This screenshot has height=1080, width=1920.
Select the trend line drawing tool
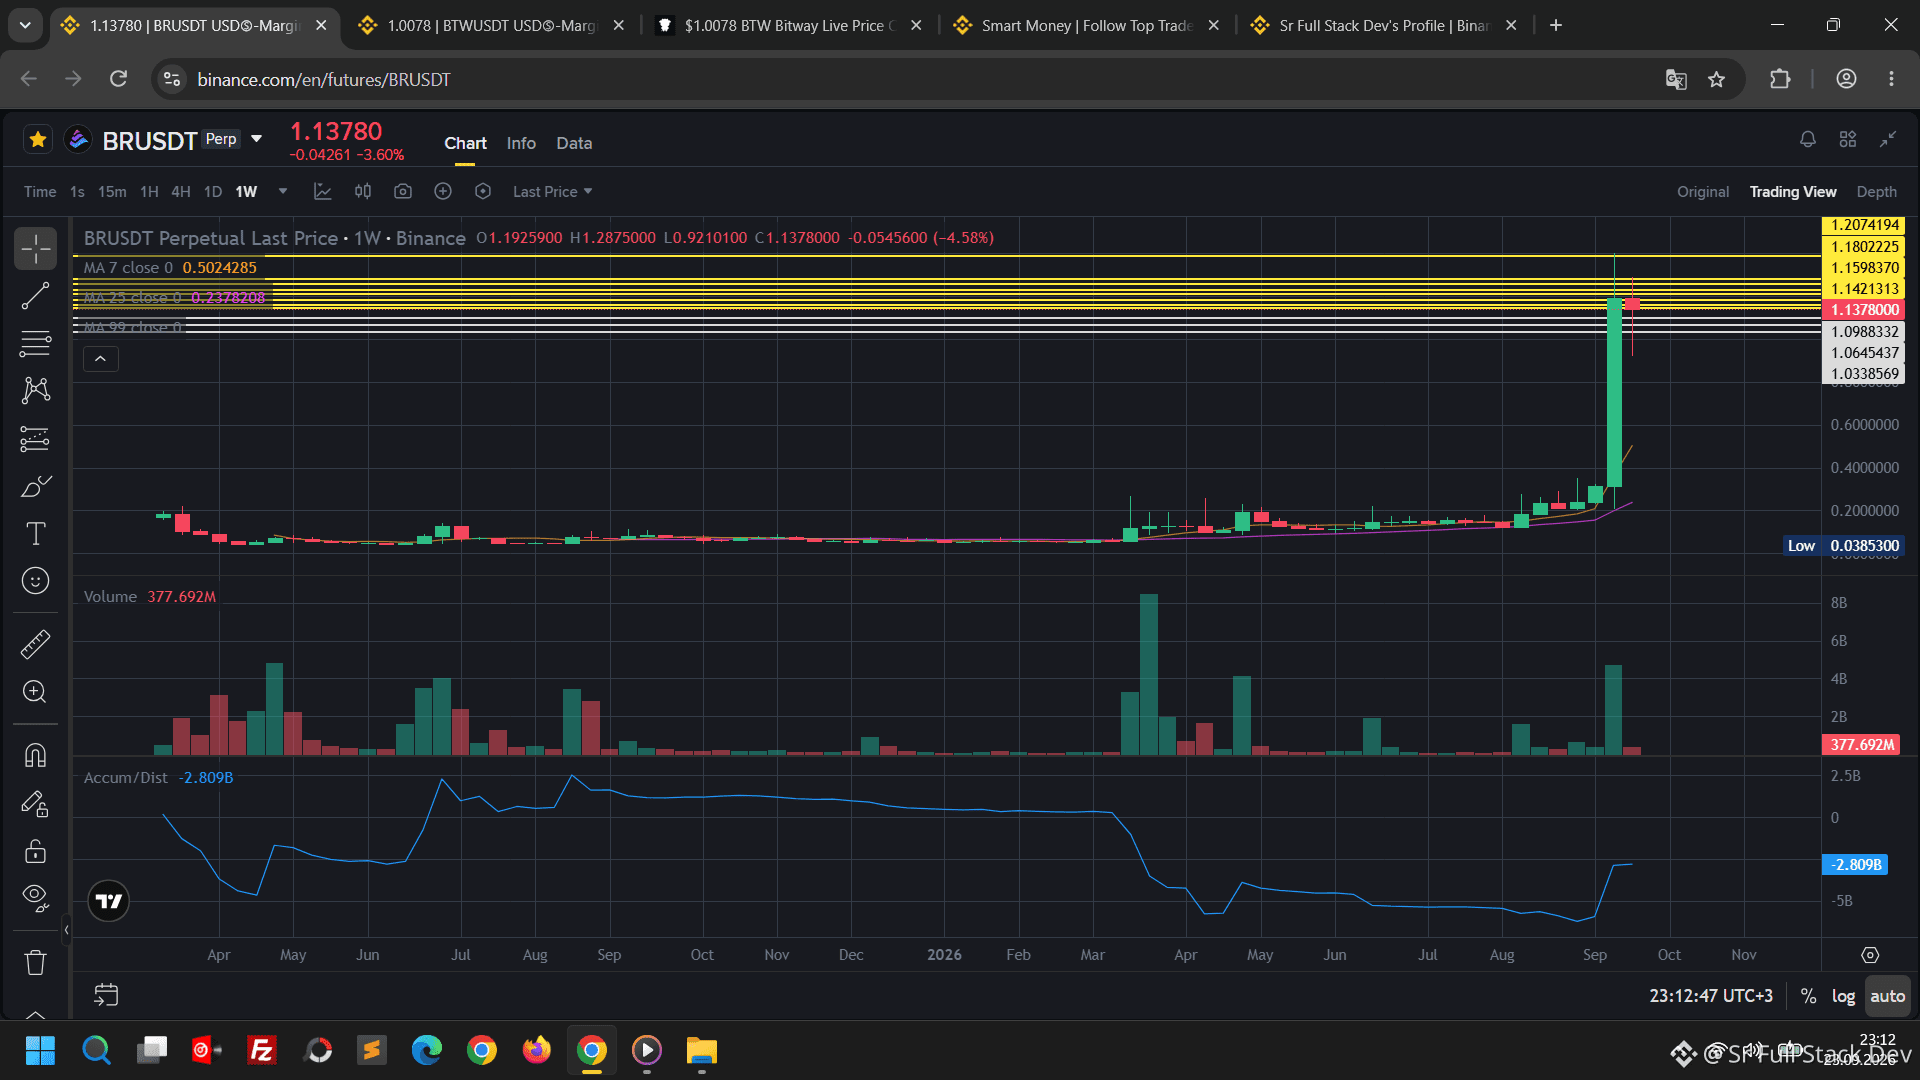pos(35,296)
